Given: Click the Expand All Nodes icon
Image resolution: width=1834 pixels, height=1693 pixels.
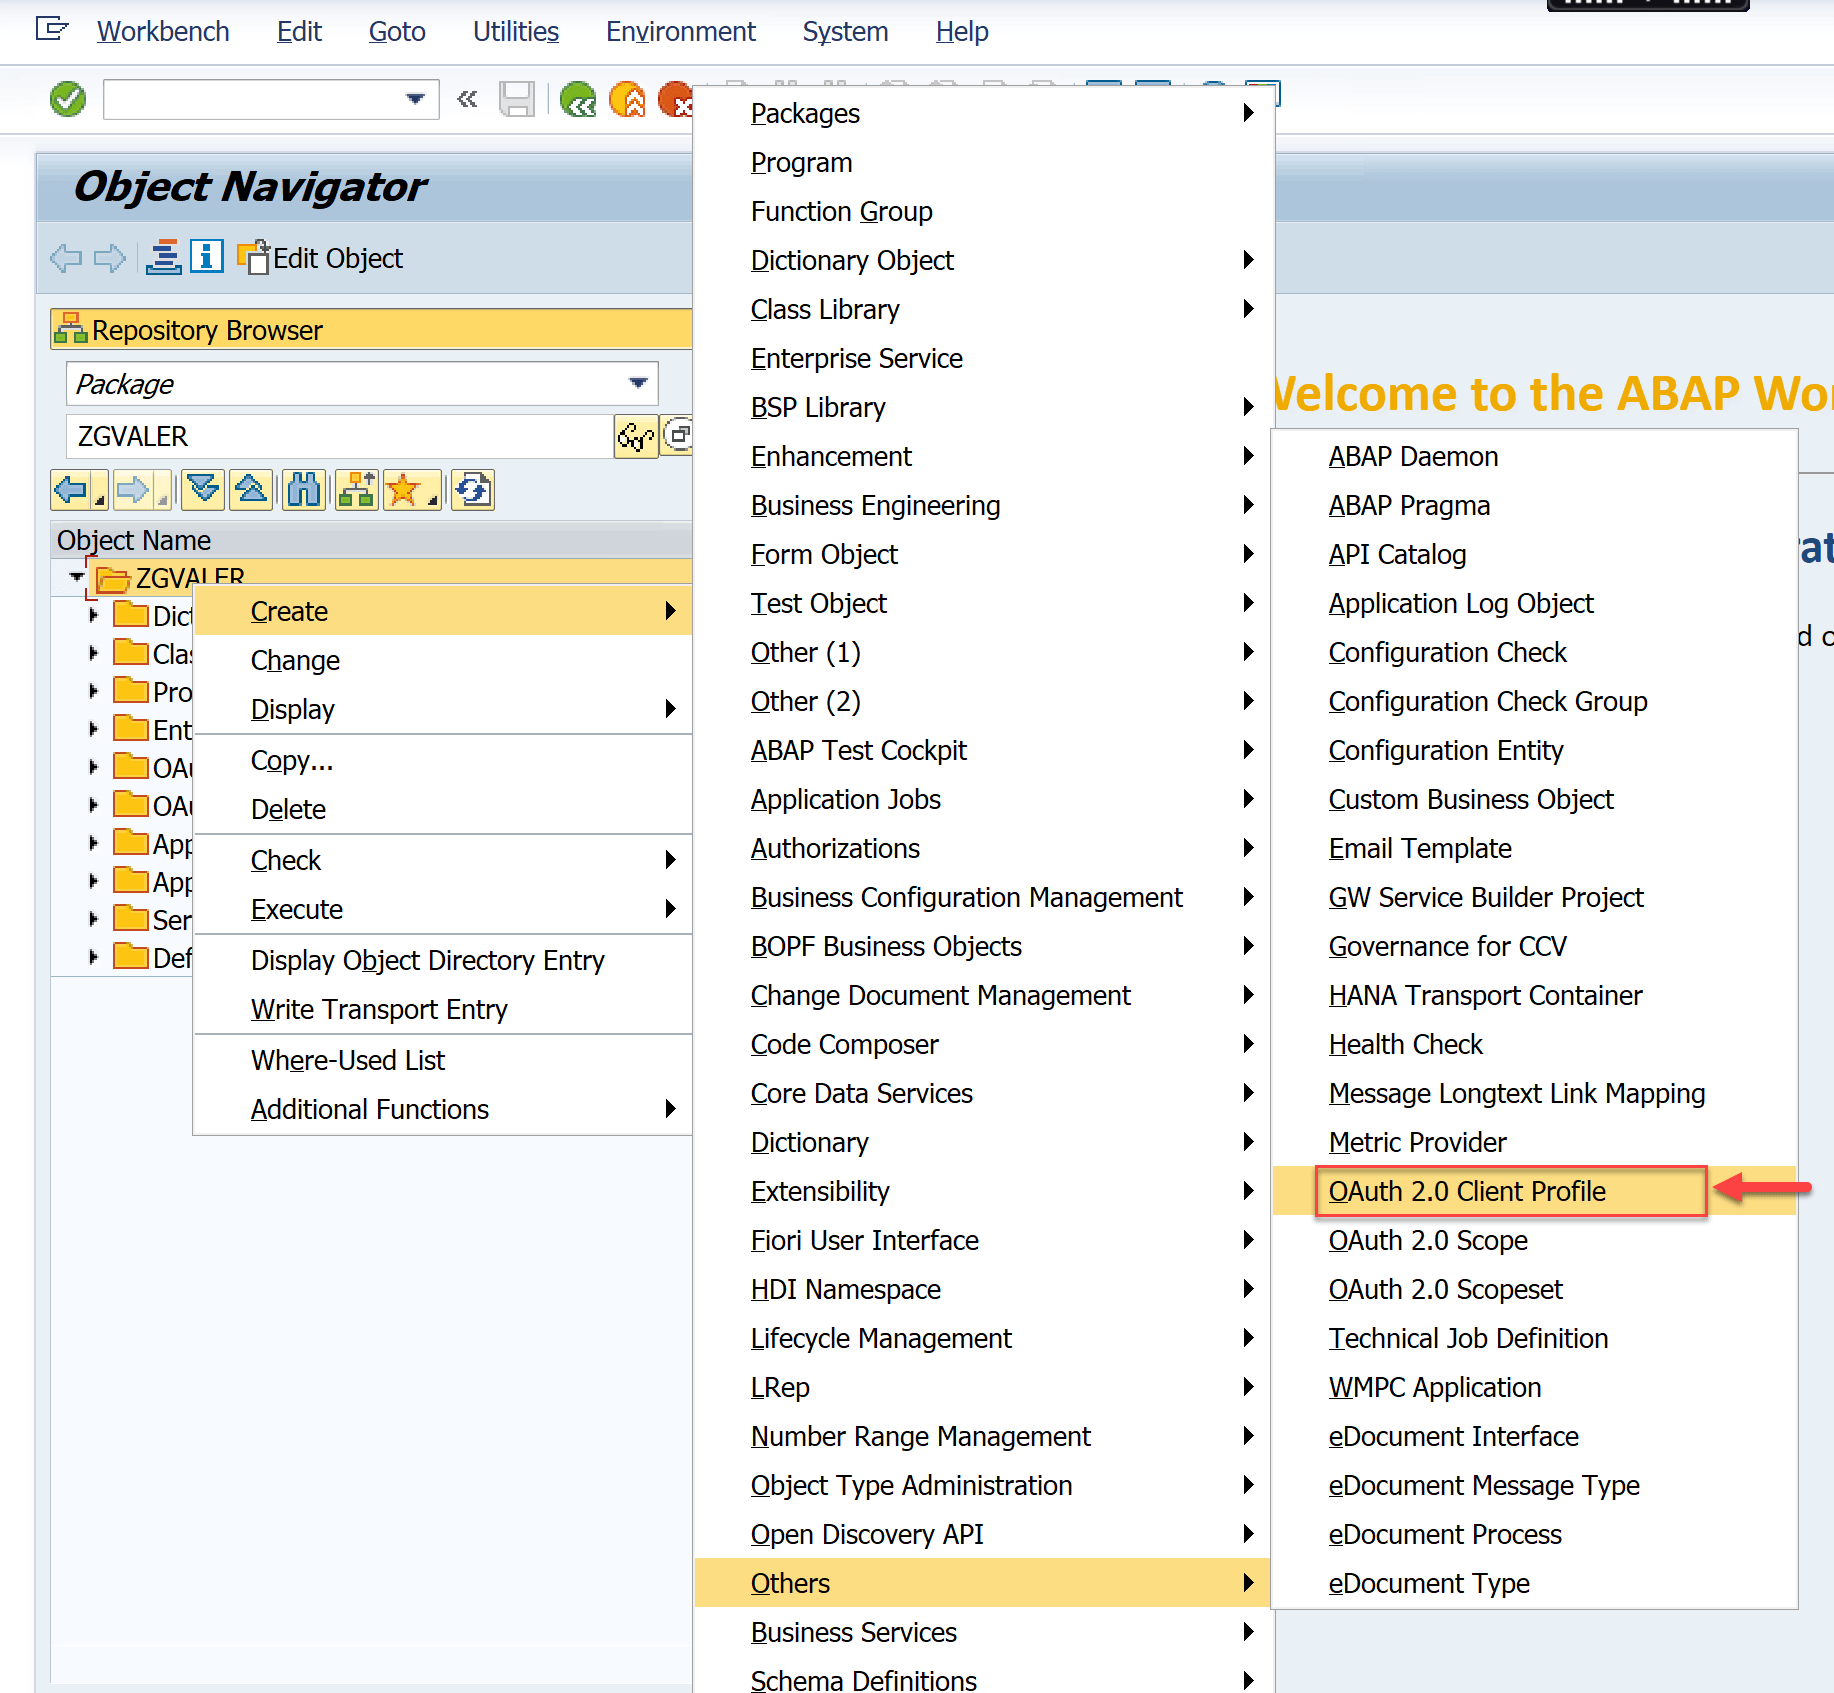Looking at the screenshot, I should 203,490.
